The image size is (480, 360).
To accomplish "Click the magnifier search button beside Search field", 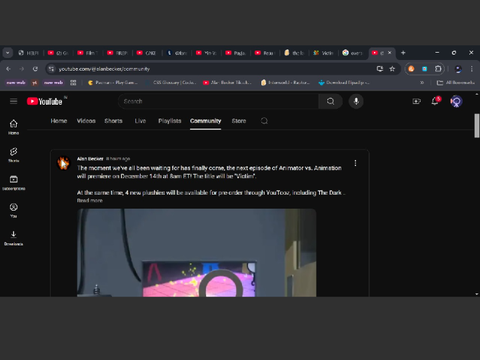I will pyautogui.click(x=330, y=101).
